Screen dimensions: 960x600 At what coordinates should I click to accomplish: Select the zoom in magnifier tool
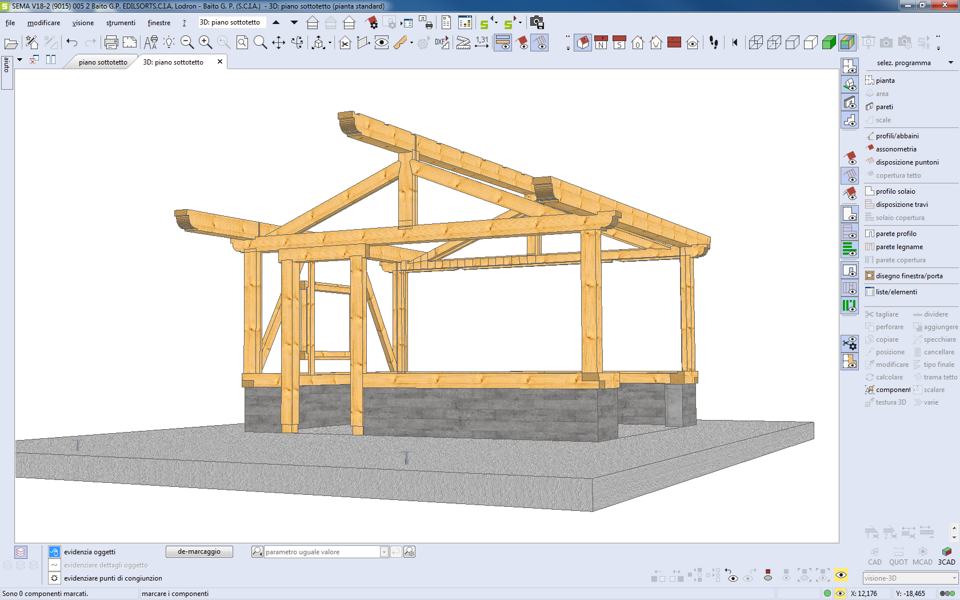[x=205, y=43]
